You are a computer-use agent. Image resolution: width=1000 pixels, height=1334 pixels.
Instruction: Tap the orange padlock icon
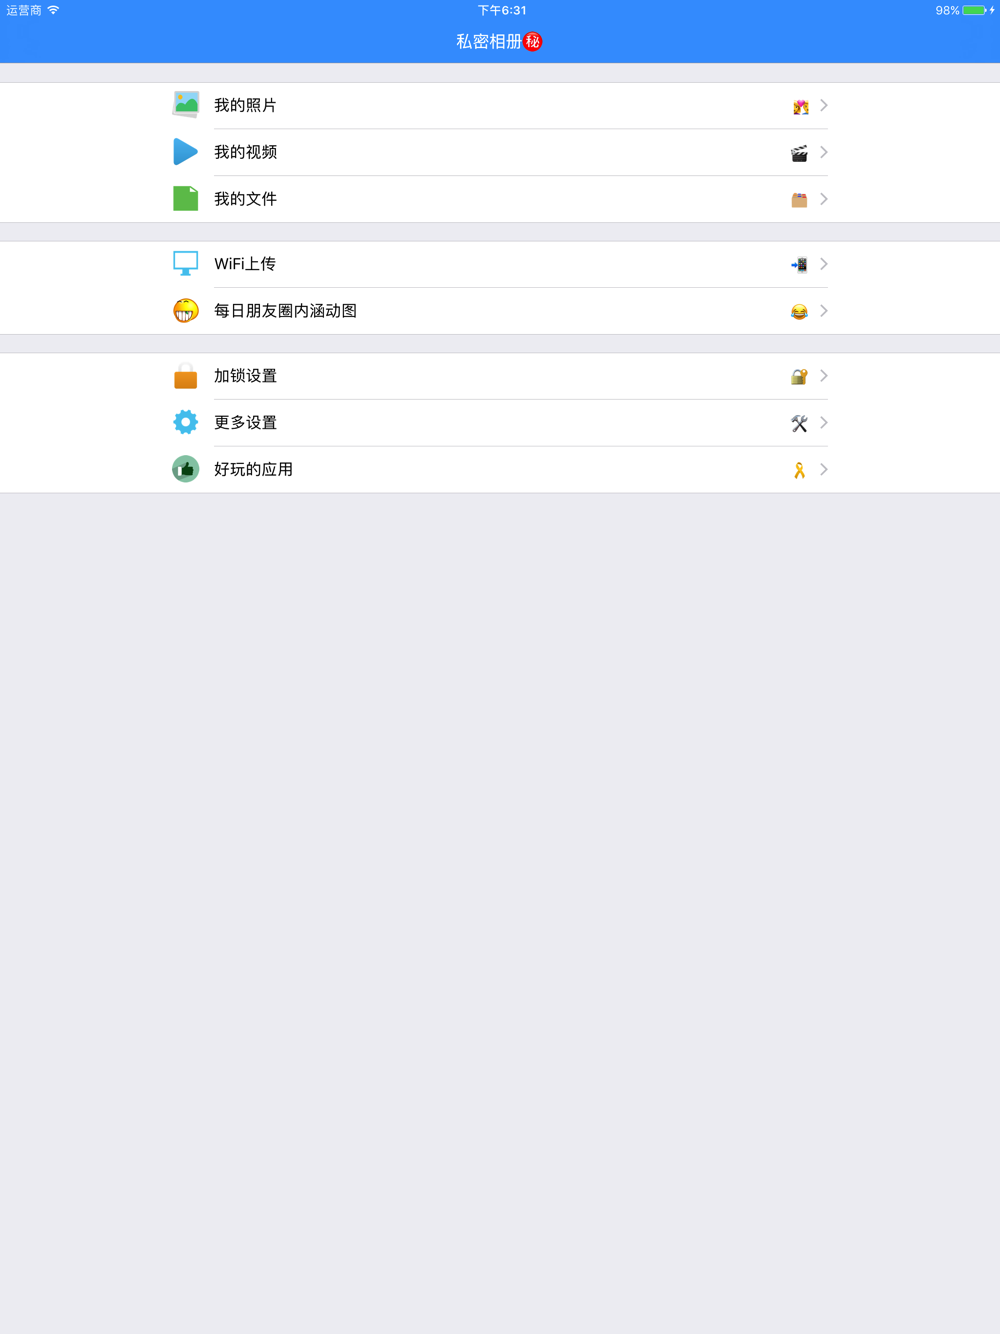pyautogui.click(x=185, y=376)
